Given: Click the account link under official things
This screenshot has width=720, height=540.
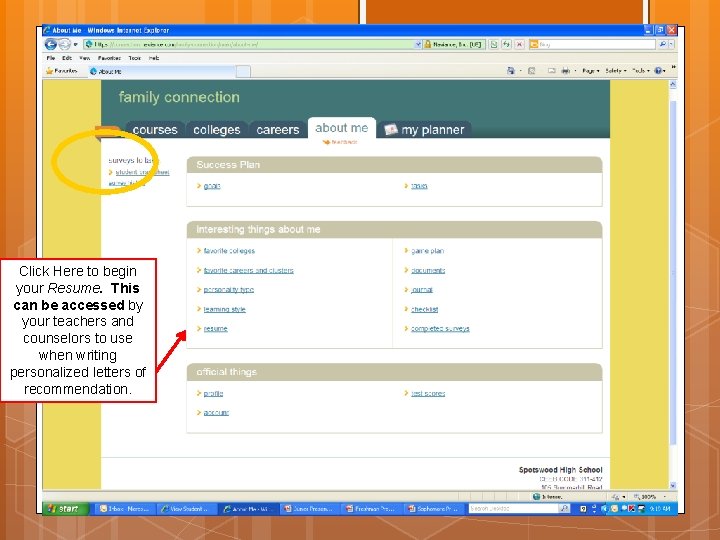Looking at the screenshot, I should [216, 413].
